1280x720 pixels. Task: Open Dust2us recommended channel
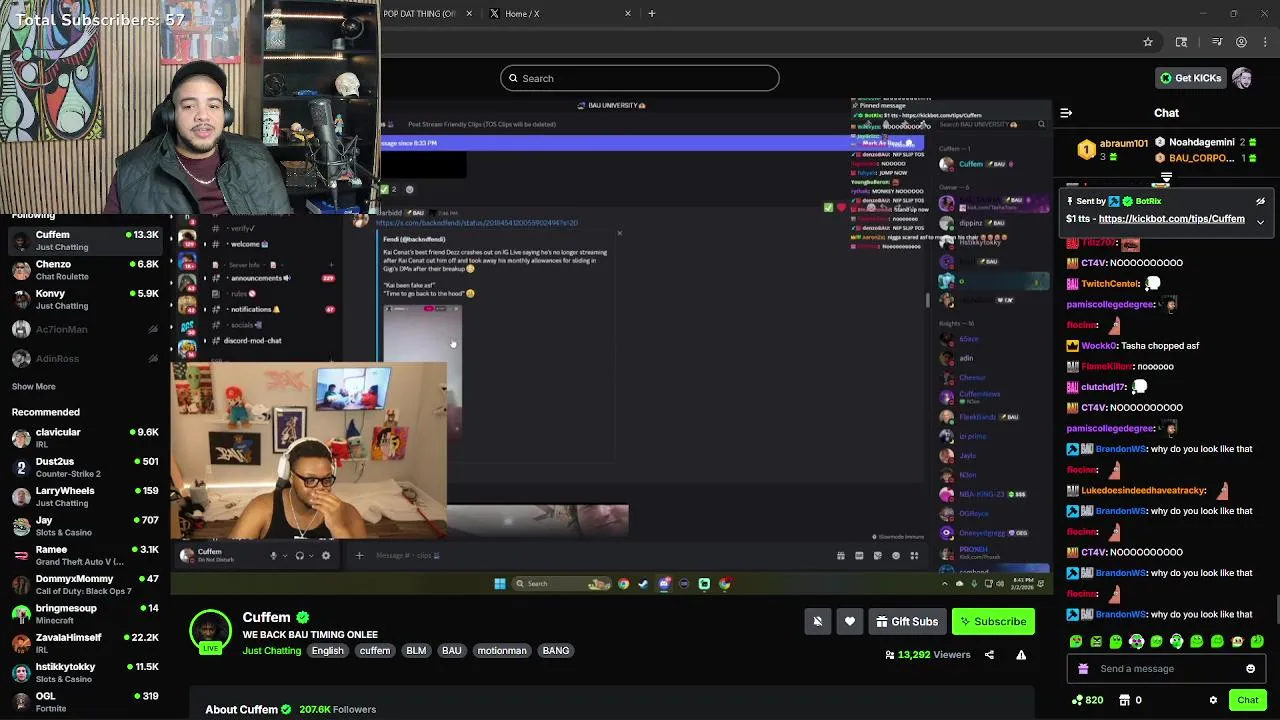85,467
